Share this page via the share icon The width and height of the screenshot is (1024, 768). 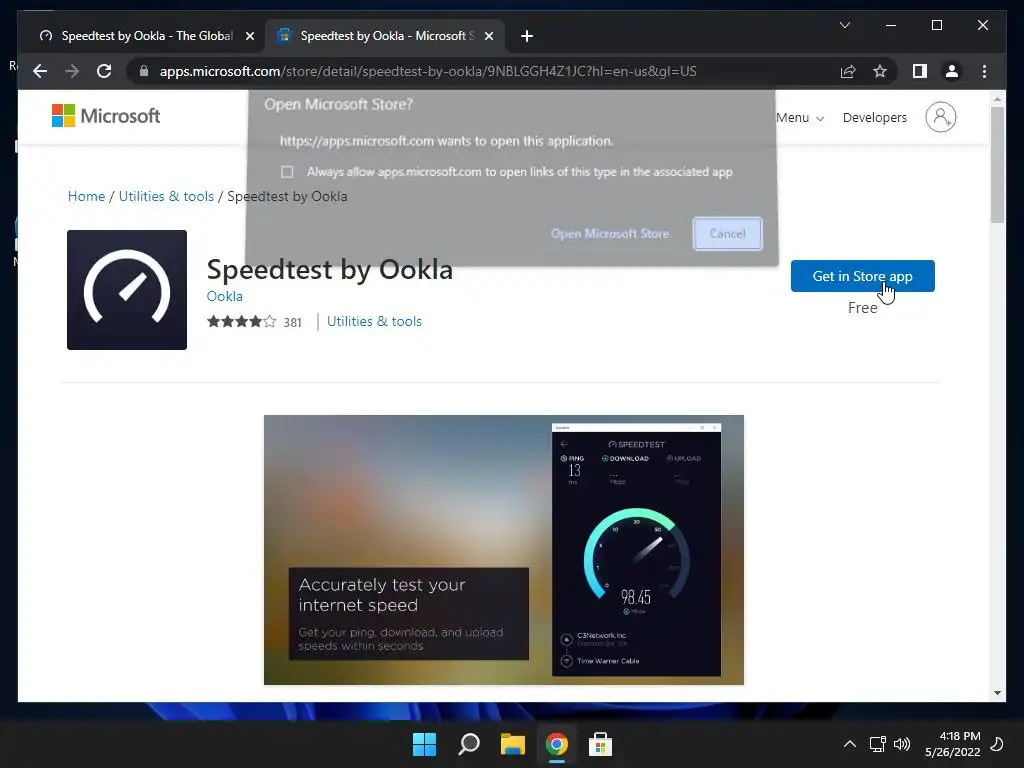pos(848,71)
